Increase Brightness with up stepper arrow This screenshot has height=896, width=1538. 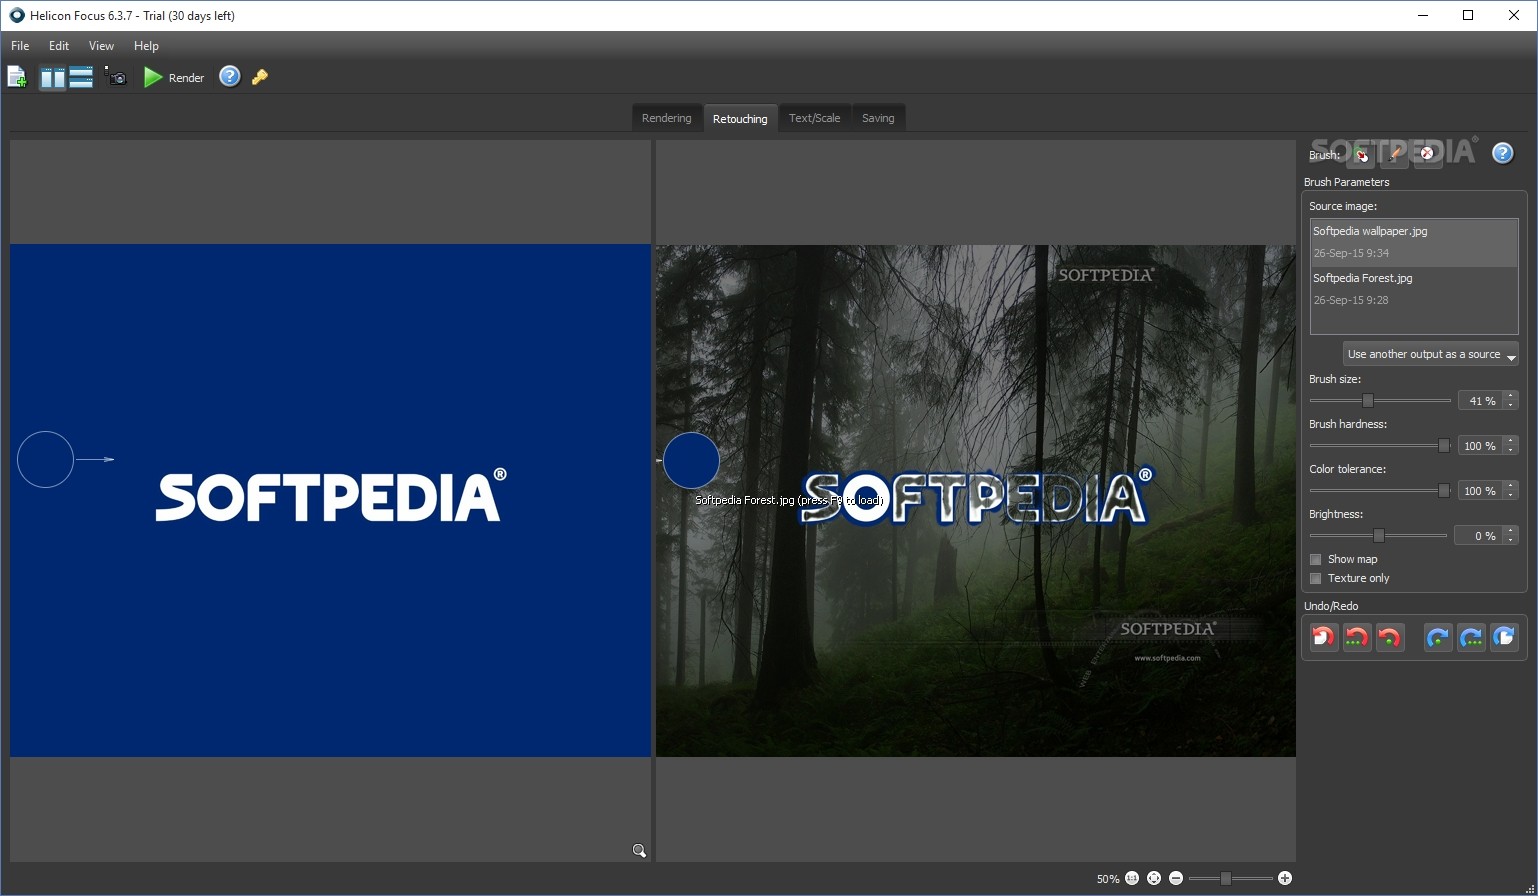point(1511,531)
